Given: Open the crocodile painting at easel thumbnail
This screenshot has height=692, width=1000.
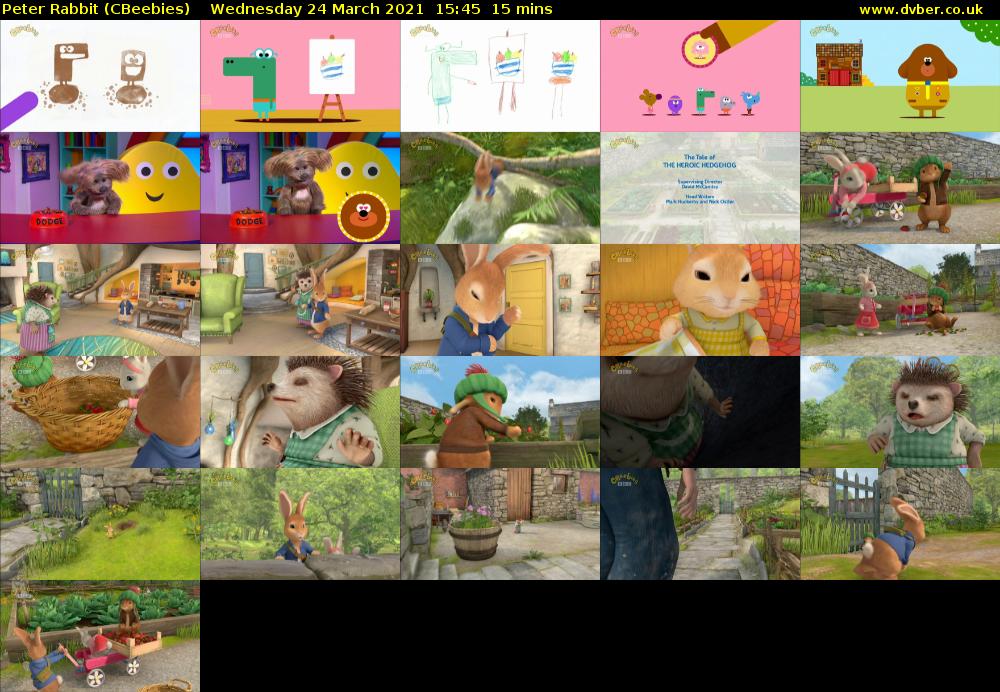Looking at the screenshot, I should (300, 75).
